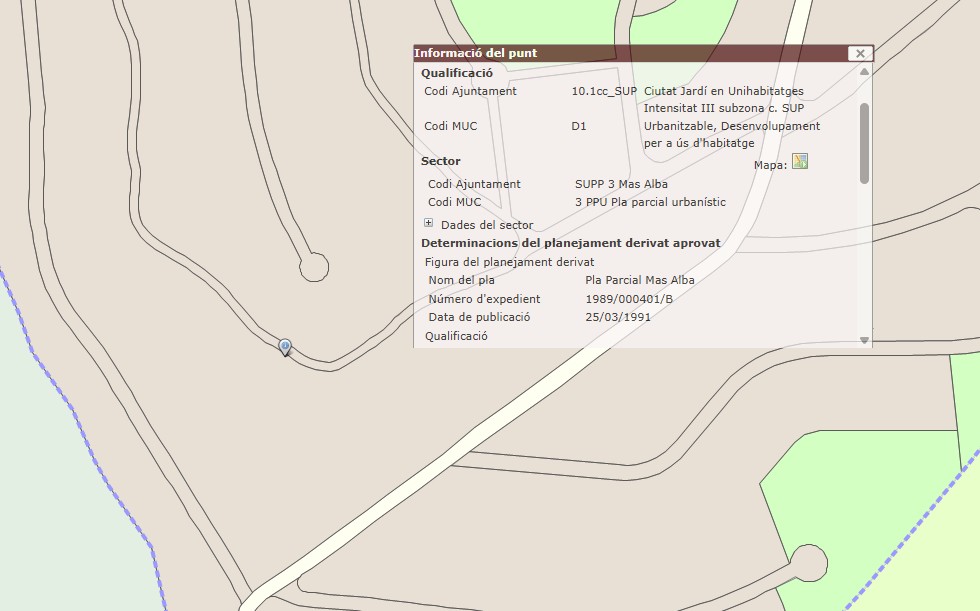The image size is (980, 611).
Task: Click the plan name Pla Parcial Mas Alba
Action: pos(640,280)
